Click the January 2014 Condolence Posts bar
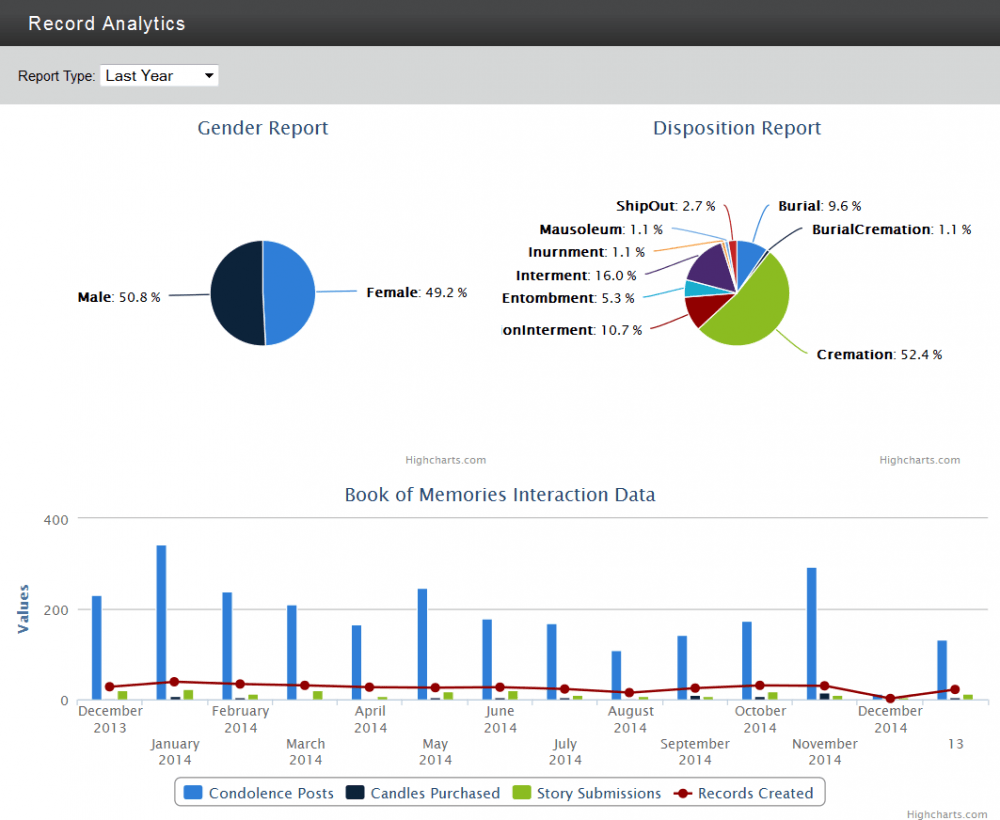 pyautogui.click(x=161, y=622)
